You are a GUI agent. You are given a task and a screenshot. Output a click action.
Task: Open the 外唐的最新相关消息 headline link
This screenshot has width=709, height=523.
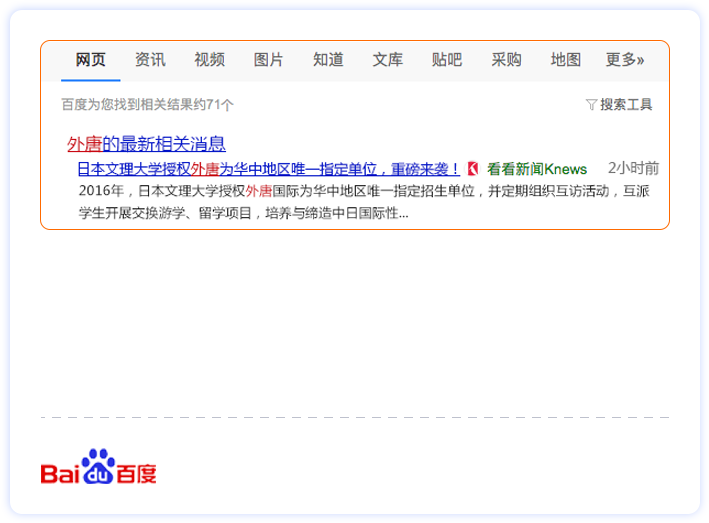pyautogui.click(x=146, y=143)
